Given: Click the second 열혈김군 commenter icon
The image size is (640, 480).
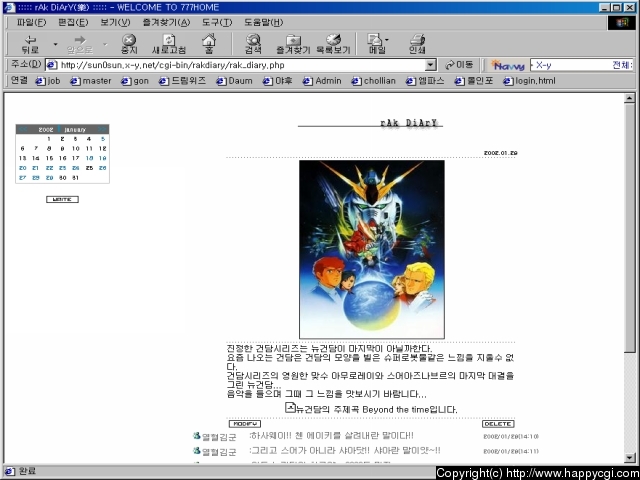Looking at the screenshot, I should click(x=196, y=451).
